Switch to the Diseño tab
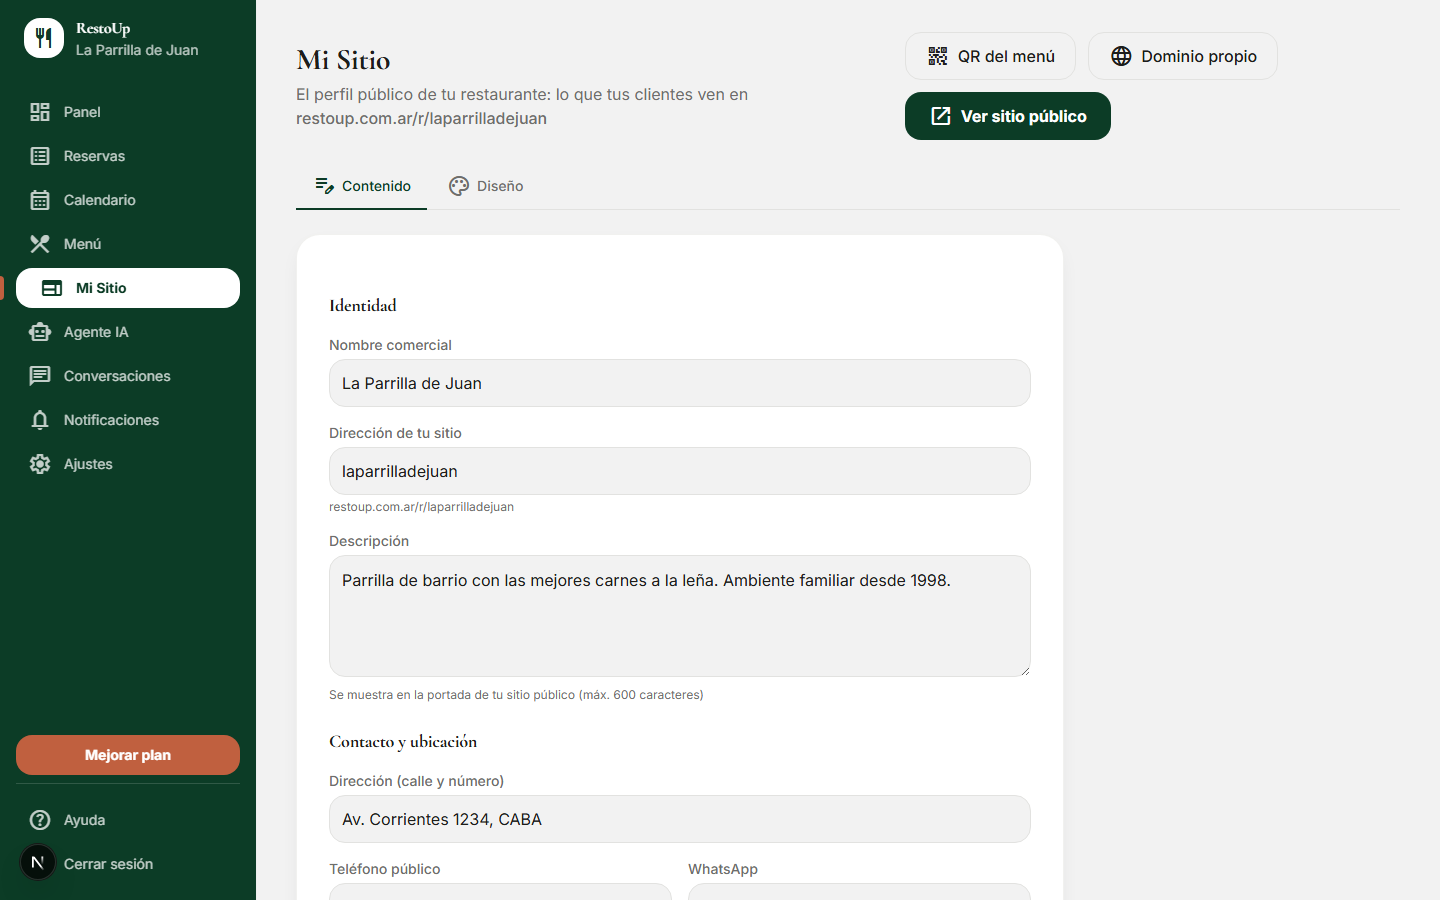This screenshot has width=1440, height=900. 486,186
